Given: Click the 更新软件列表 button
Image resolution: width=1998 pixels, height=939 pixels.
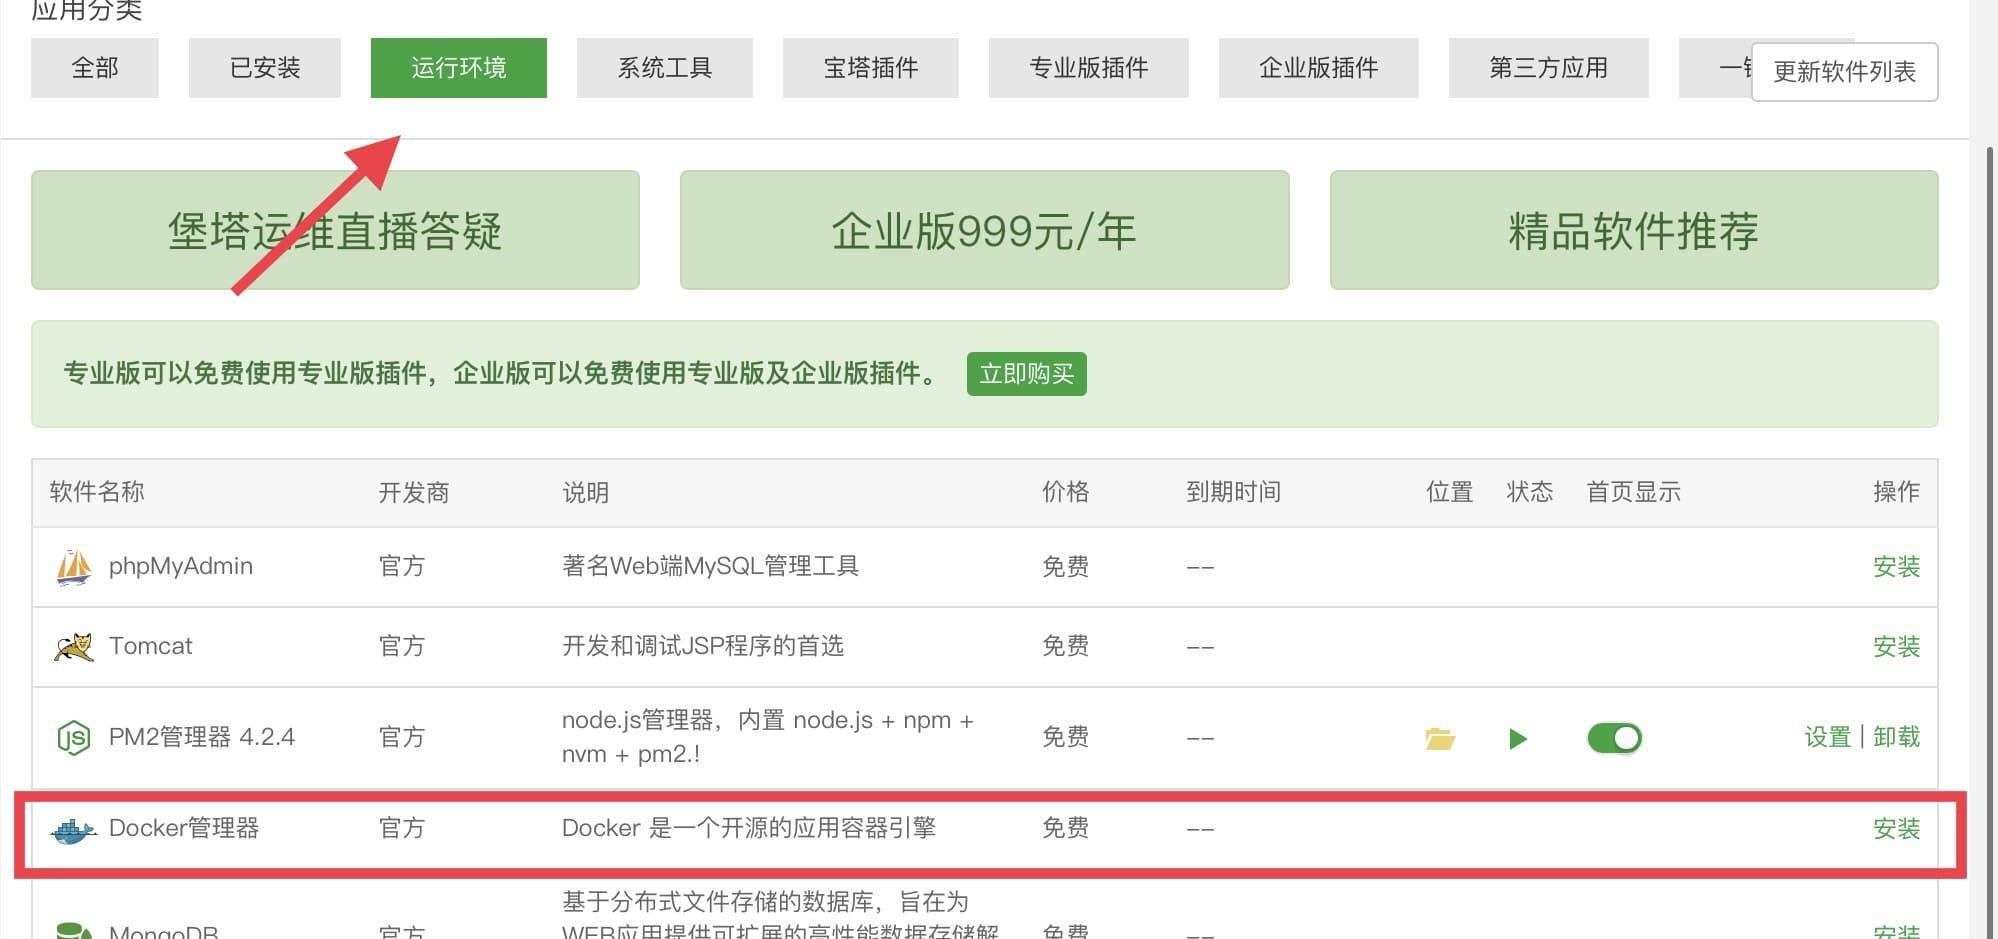Looking at the screenshot, I should [x=1845, y=72].
